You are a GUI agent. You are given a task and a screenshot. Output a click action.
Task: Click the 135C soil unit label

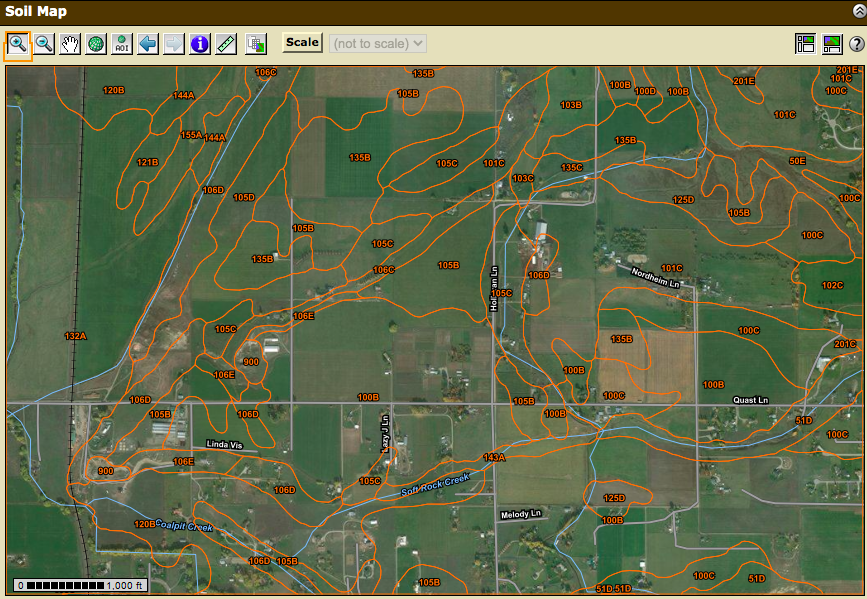(572, 167)
